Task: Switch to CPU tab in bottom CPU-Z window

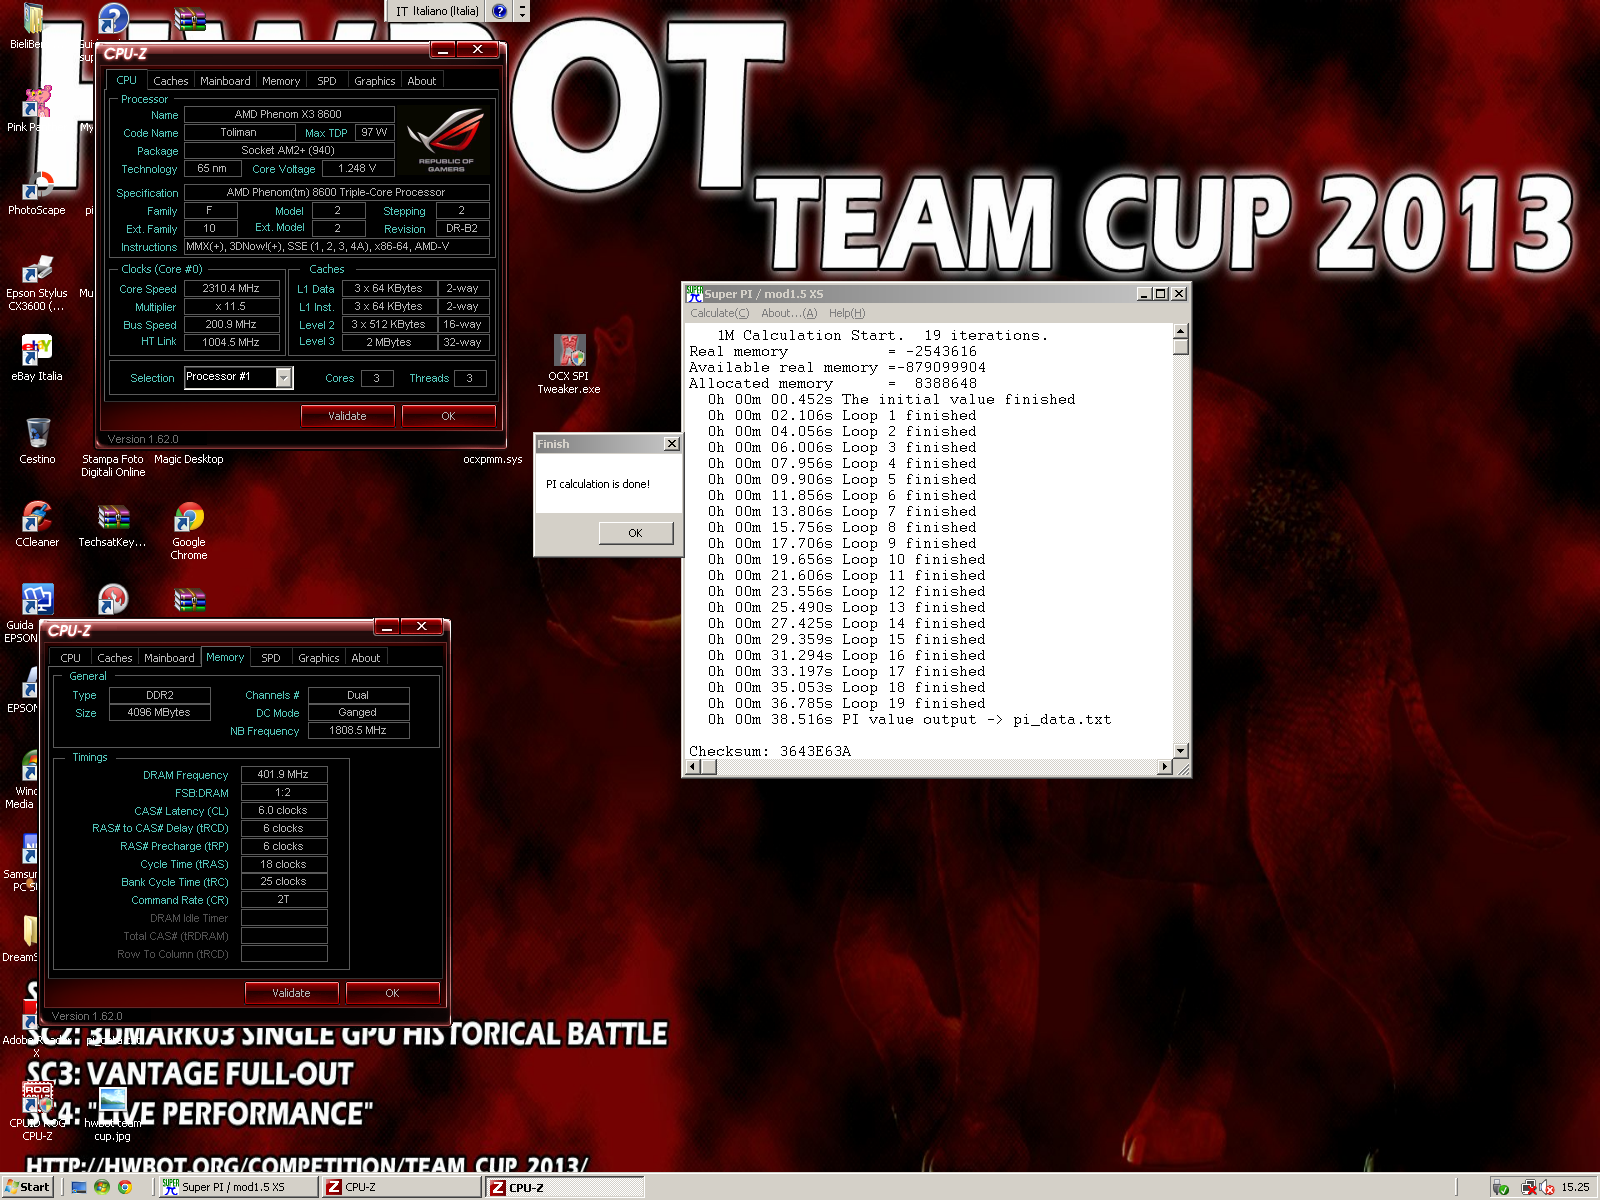Action: coord(70,658)
